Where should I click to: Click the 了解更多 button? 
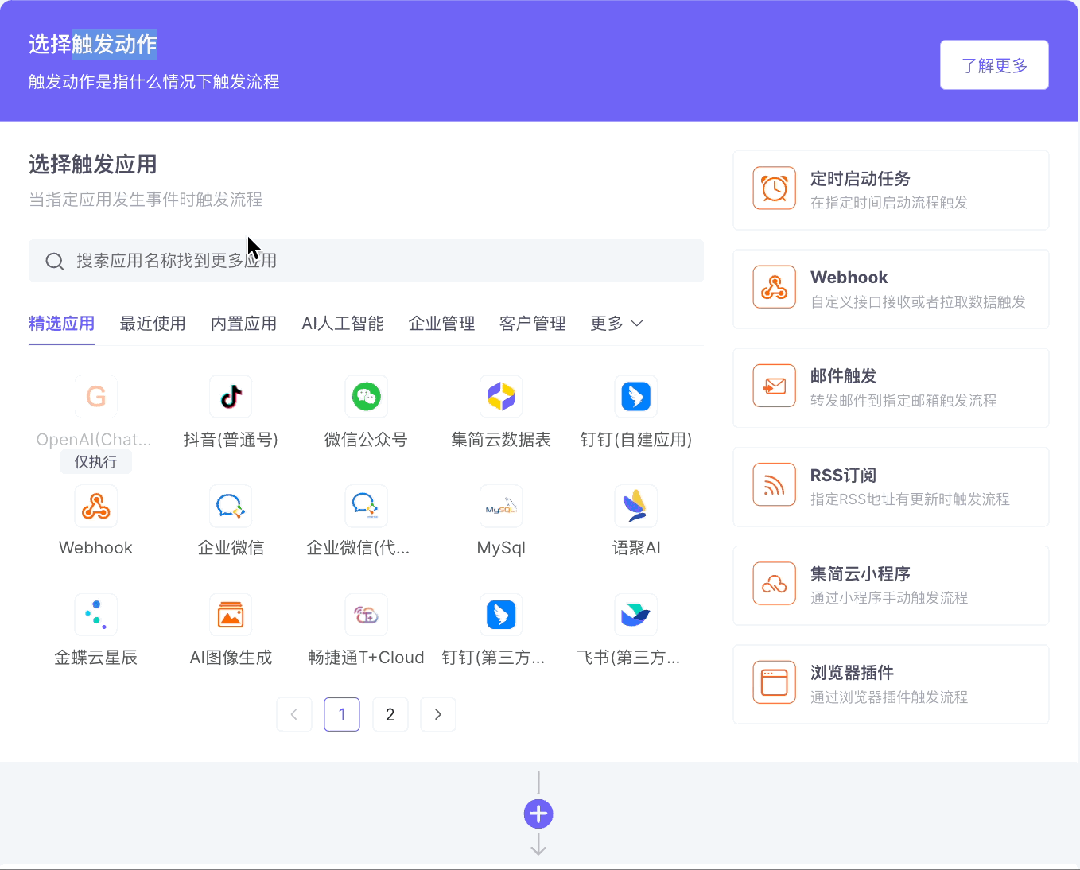(994, 65)
